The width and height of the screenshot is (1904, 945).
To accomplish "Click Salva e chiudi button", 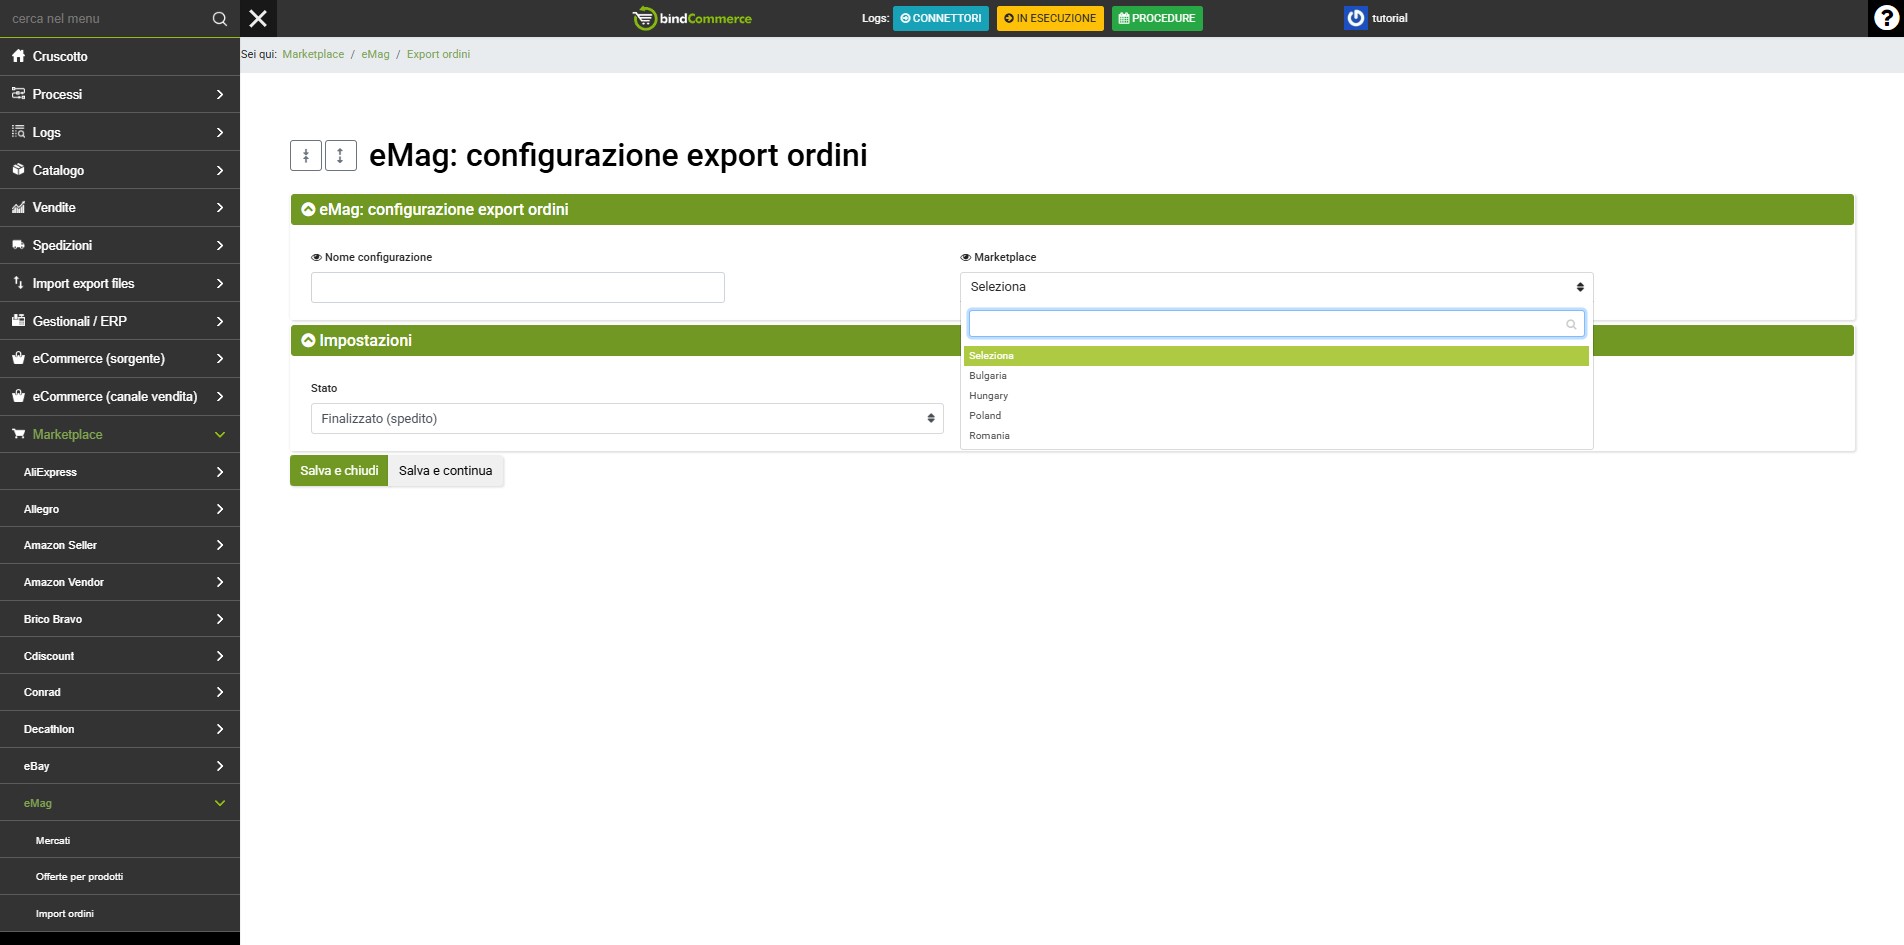I will (339, 471).
